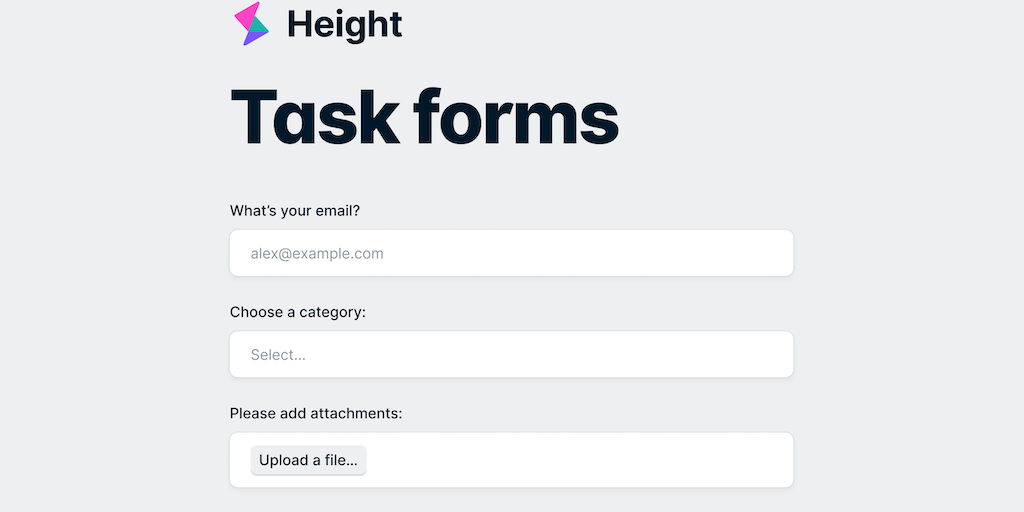Click the pink part of Height logo
The image size is (1024, 512).
tap(245, 13)
